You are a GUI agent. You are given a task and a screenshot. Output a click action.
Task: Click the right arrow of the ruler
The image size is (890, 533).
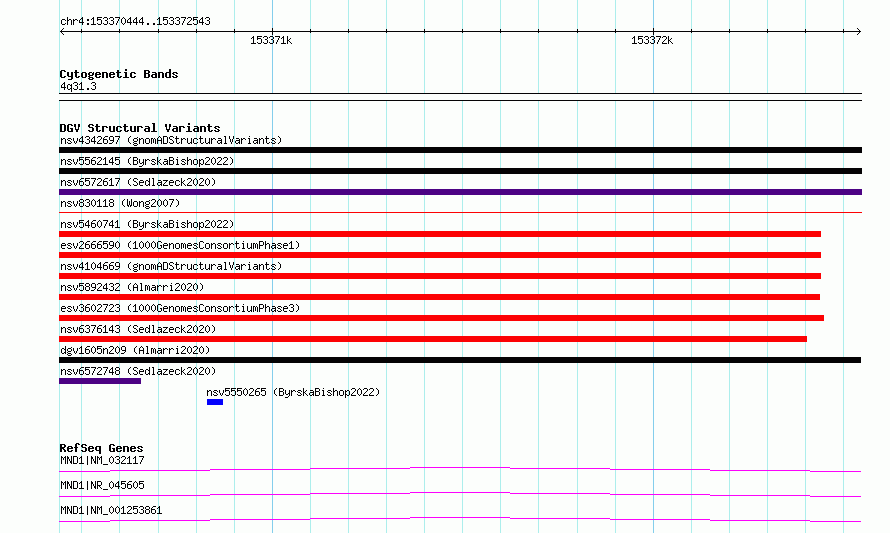point(858,31)
